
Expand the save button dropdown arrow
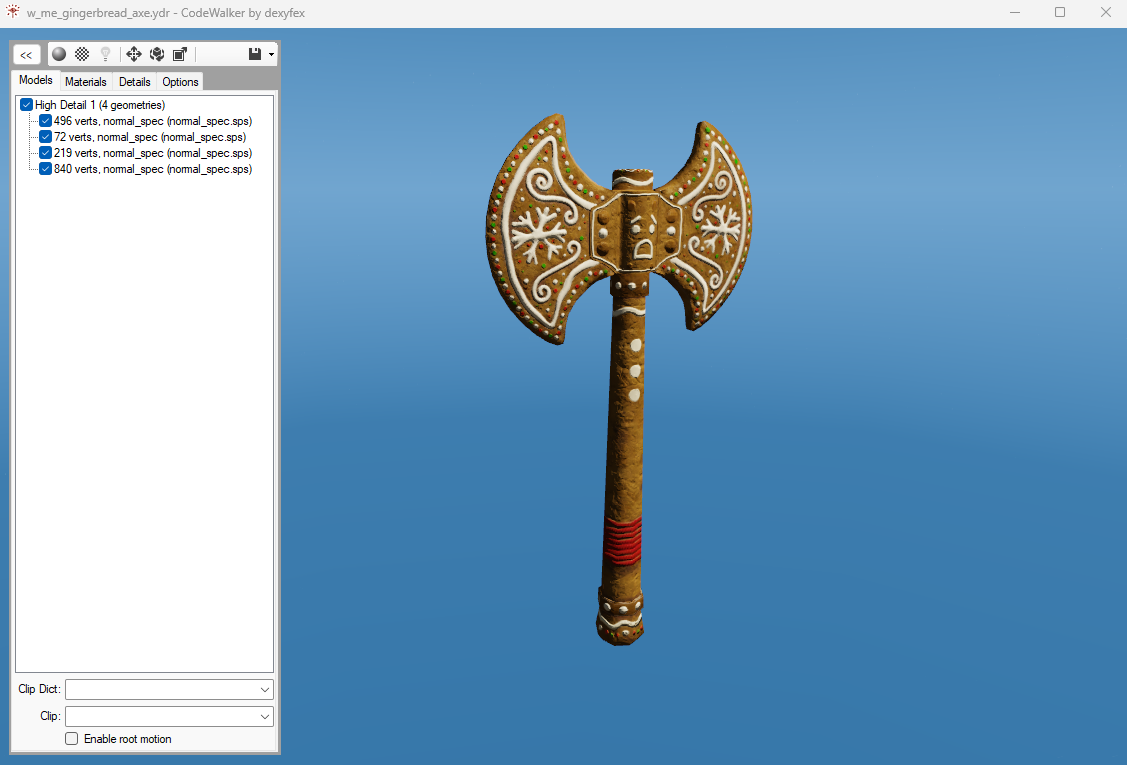click(271, 54)
